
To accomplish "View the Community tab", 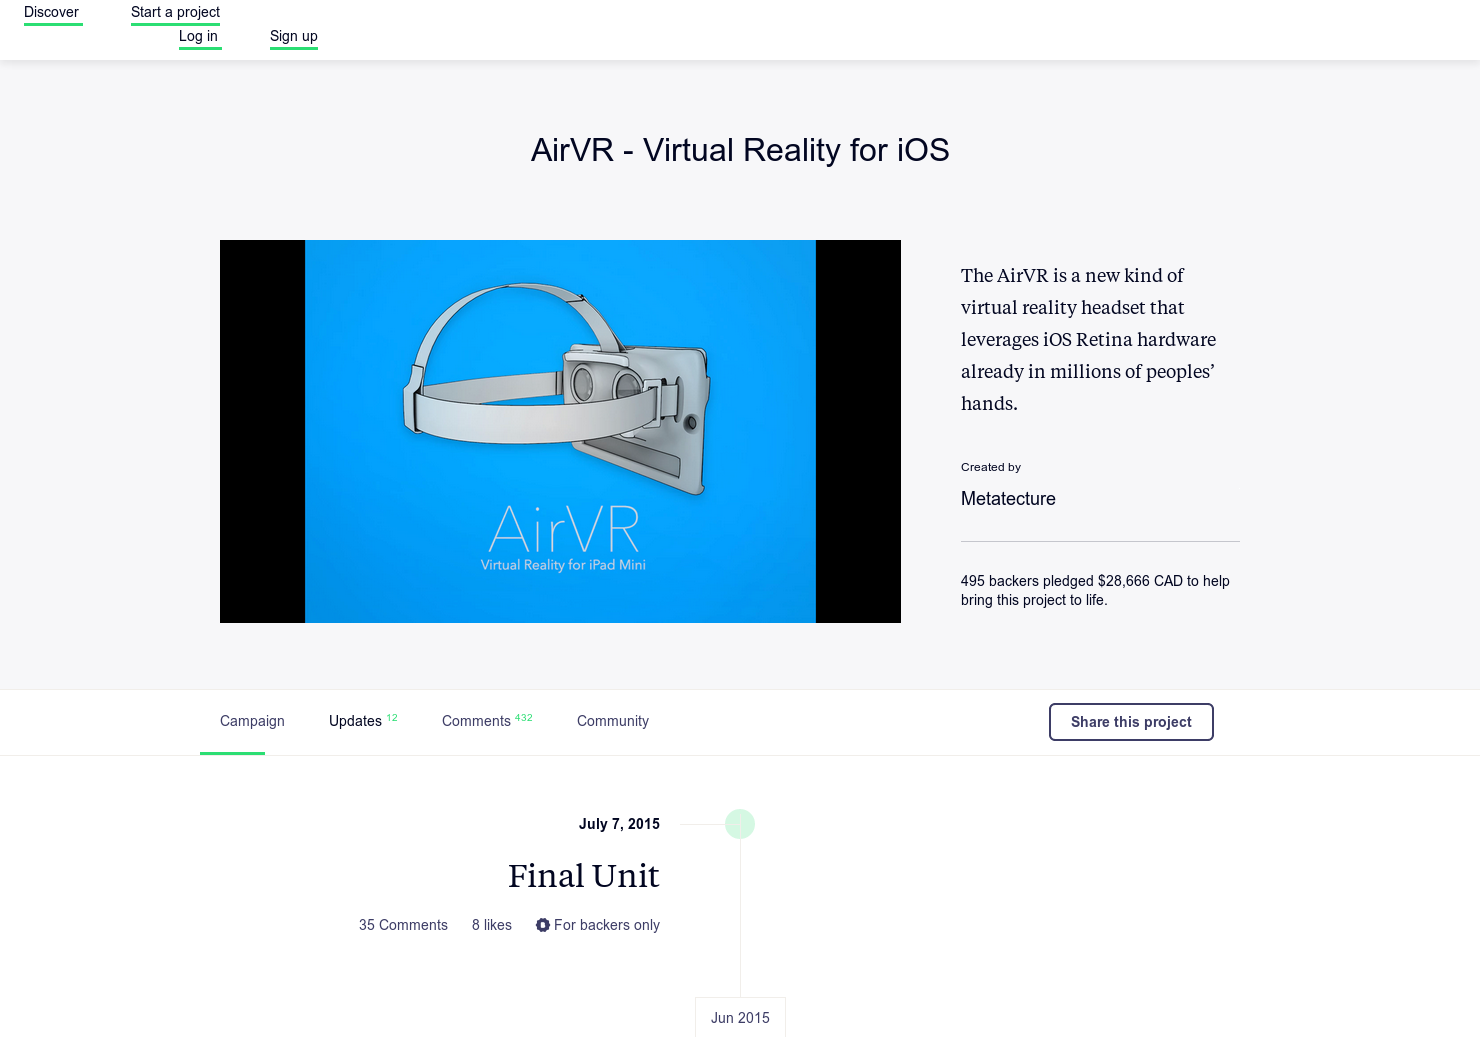I will click(612, 721).
